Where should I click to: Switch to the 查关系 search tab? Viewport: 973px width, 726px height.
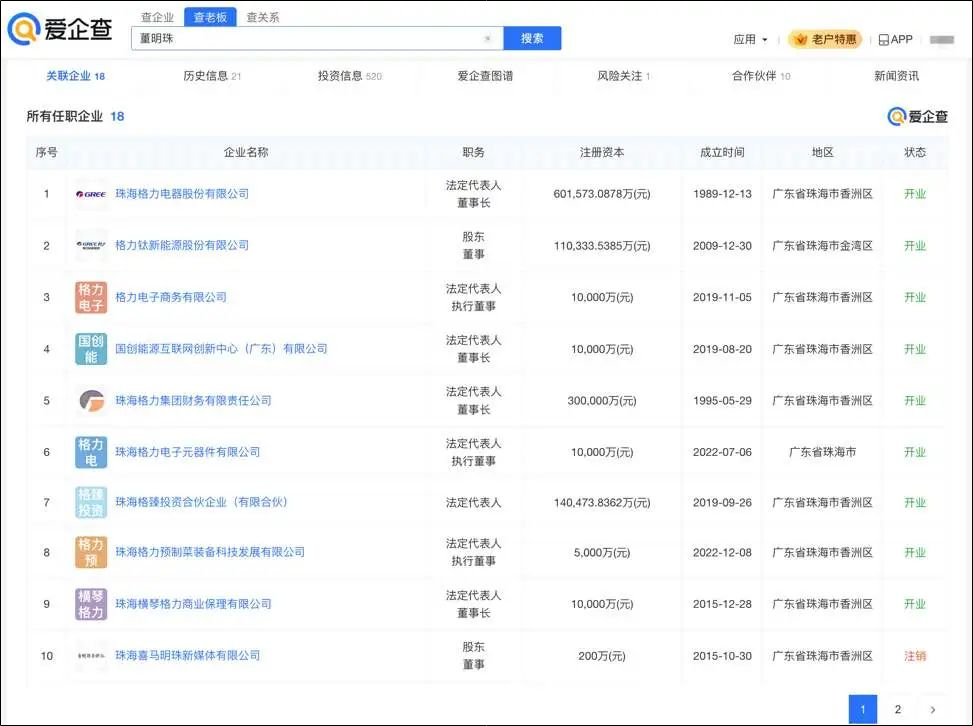(x=262, y=17)
